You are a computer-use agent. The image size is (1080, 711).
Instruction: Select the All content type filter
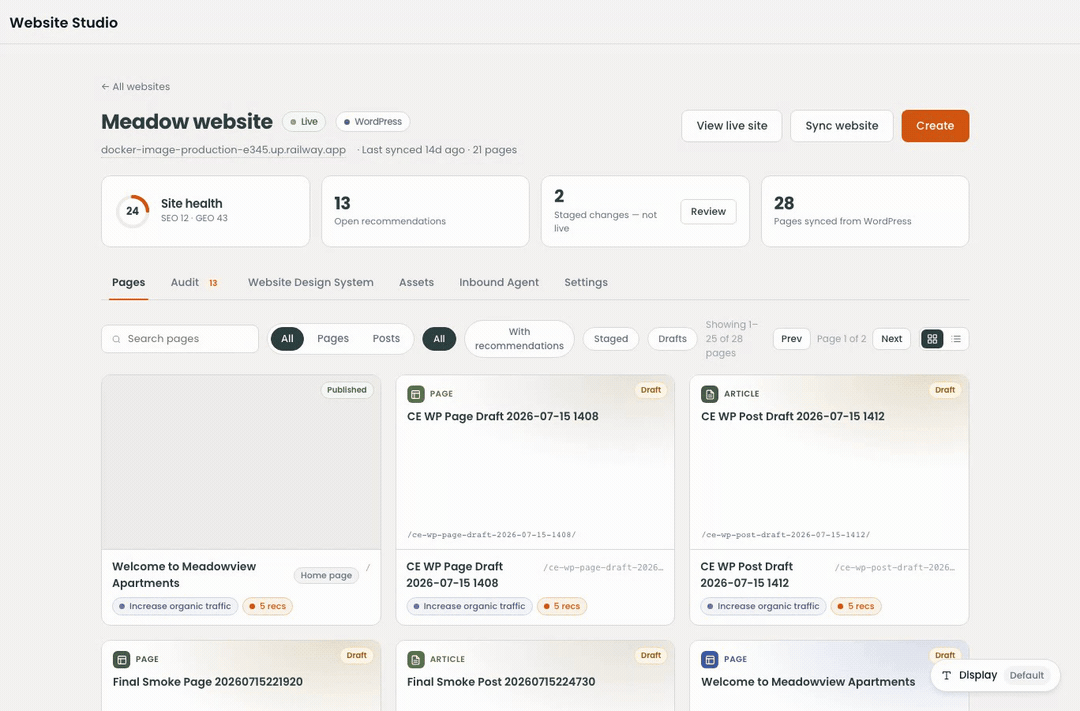click(287, 339)
